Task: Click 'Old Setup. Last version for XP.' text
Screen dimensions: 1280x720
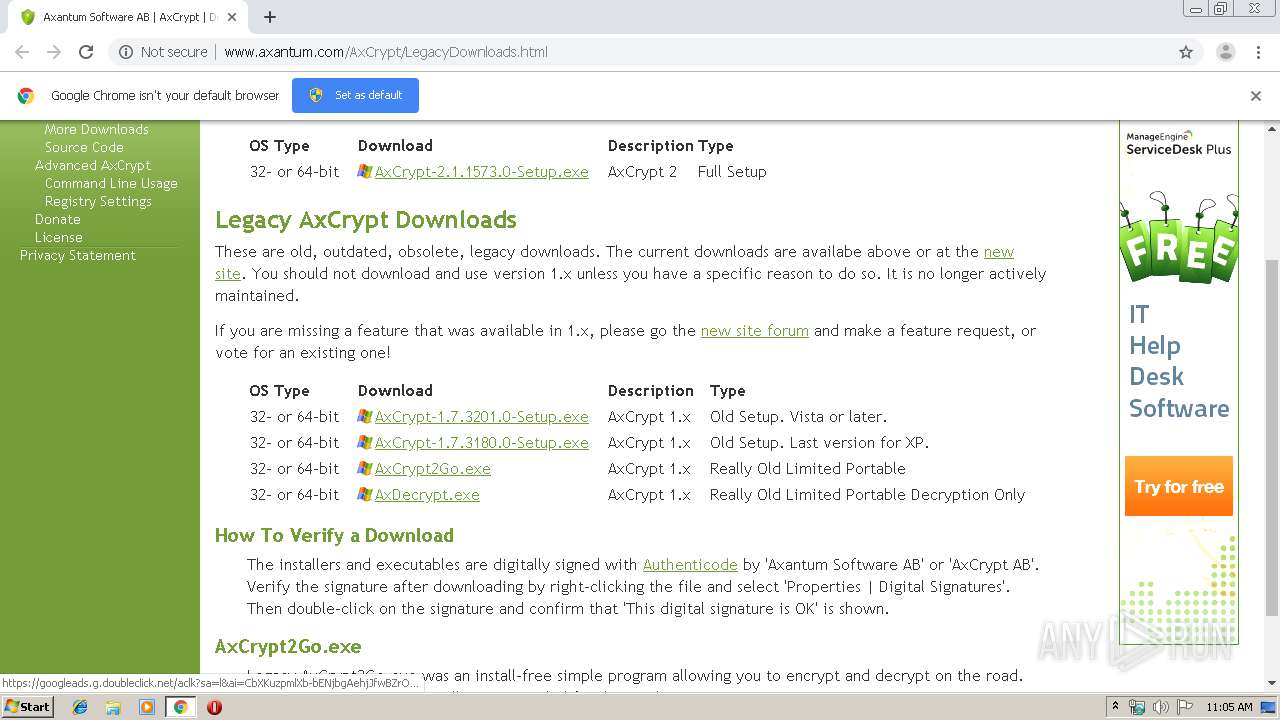Action: pos(819,443)
